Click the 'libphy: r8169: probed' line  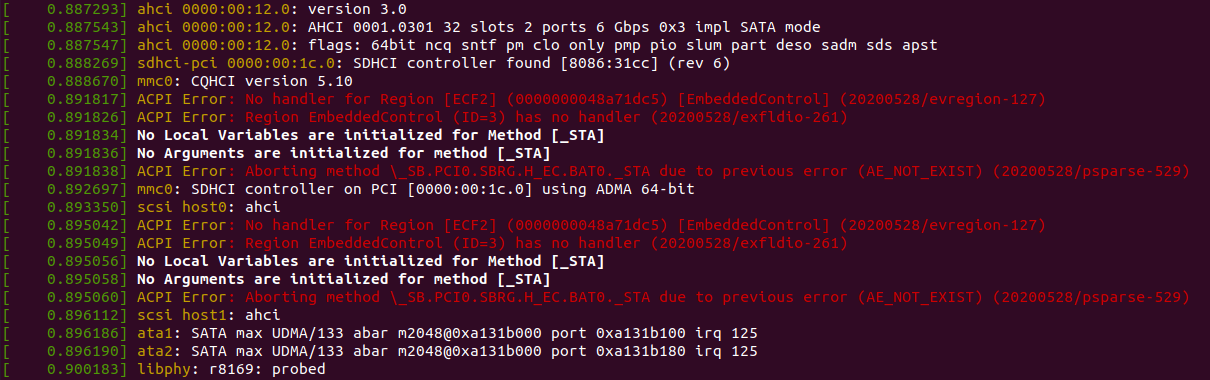[231, 370]
